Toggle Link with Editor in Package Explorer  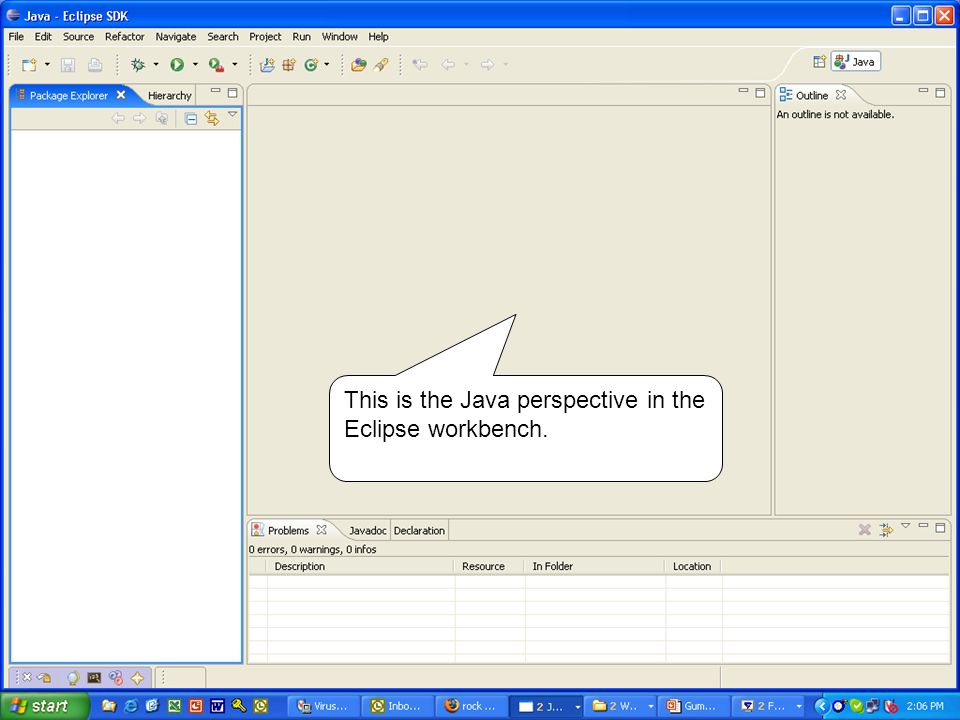[x=212, y=118]
